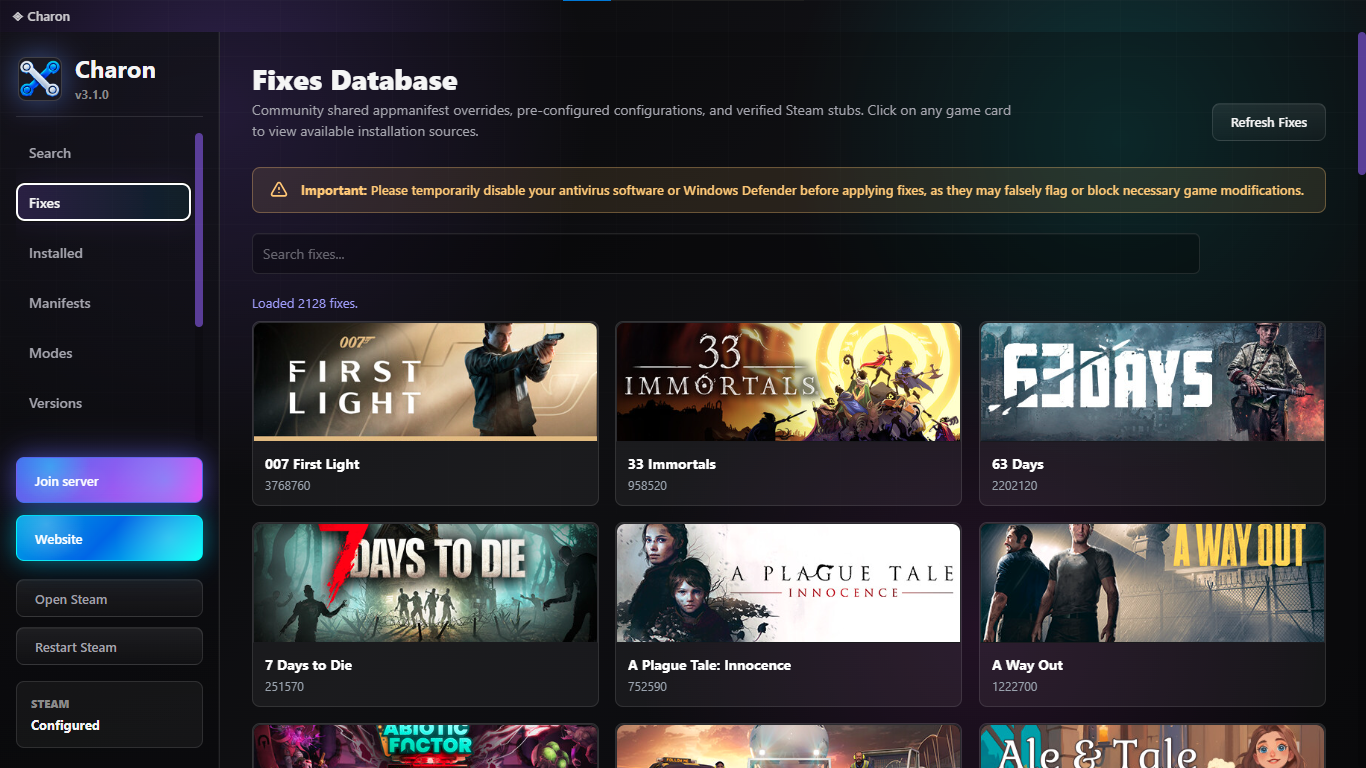Click app ID 2202120
Screen dimensions: 1366x768
[1014, 486]
